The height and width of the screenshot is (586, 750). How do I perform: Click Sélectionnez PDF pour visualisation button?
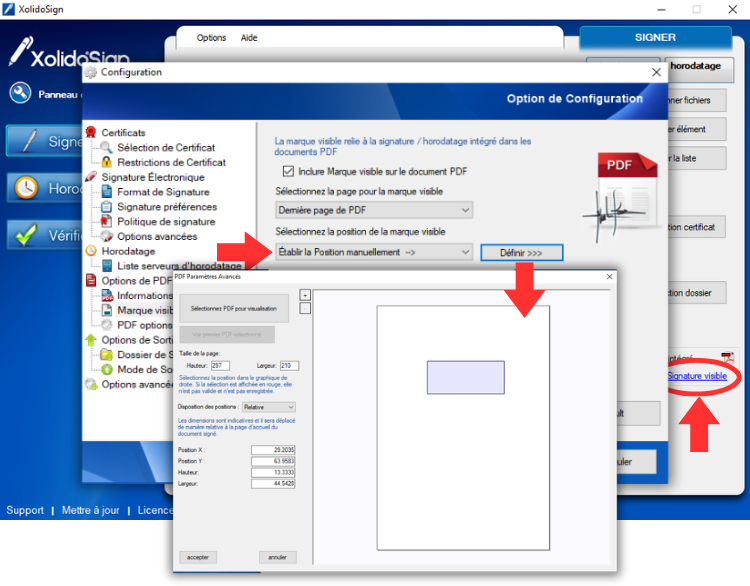pos(234,309)
